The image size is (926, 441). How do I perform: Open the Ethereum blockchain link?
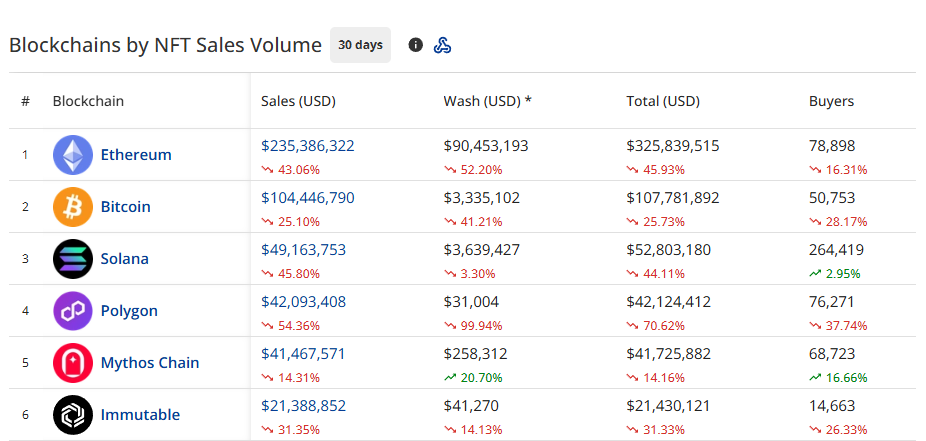136,155
